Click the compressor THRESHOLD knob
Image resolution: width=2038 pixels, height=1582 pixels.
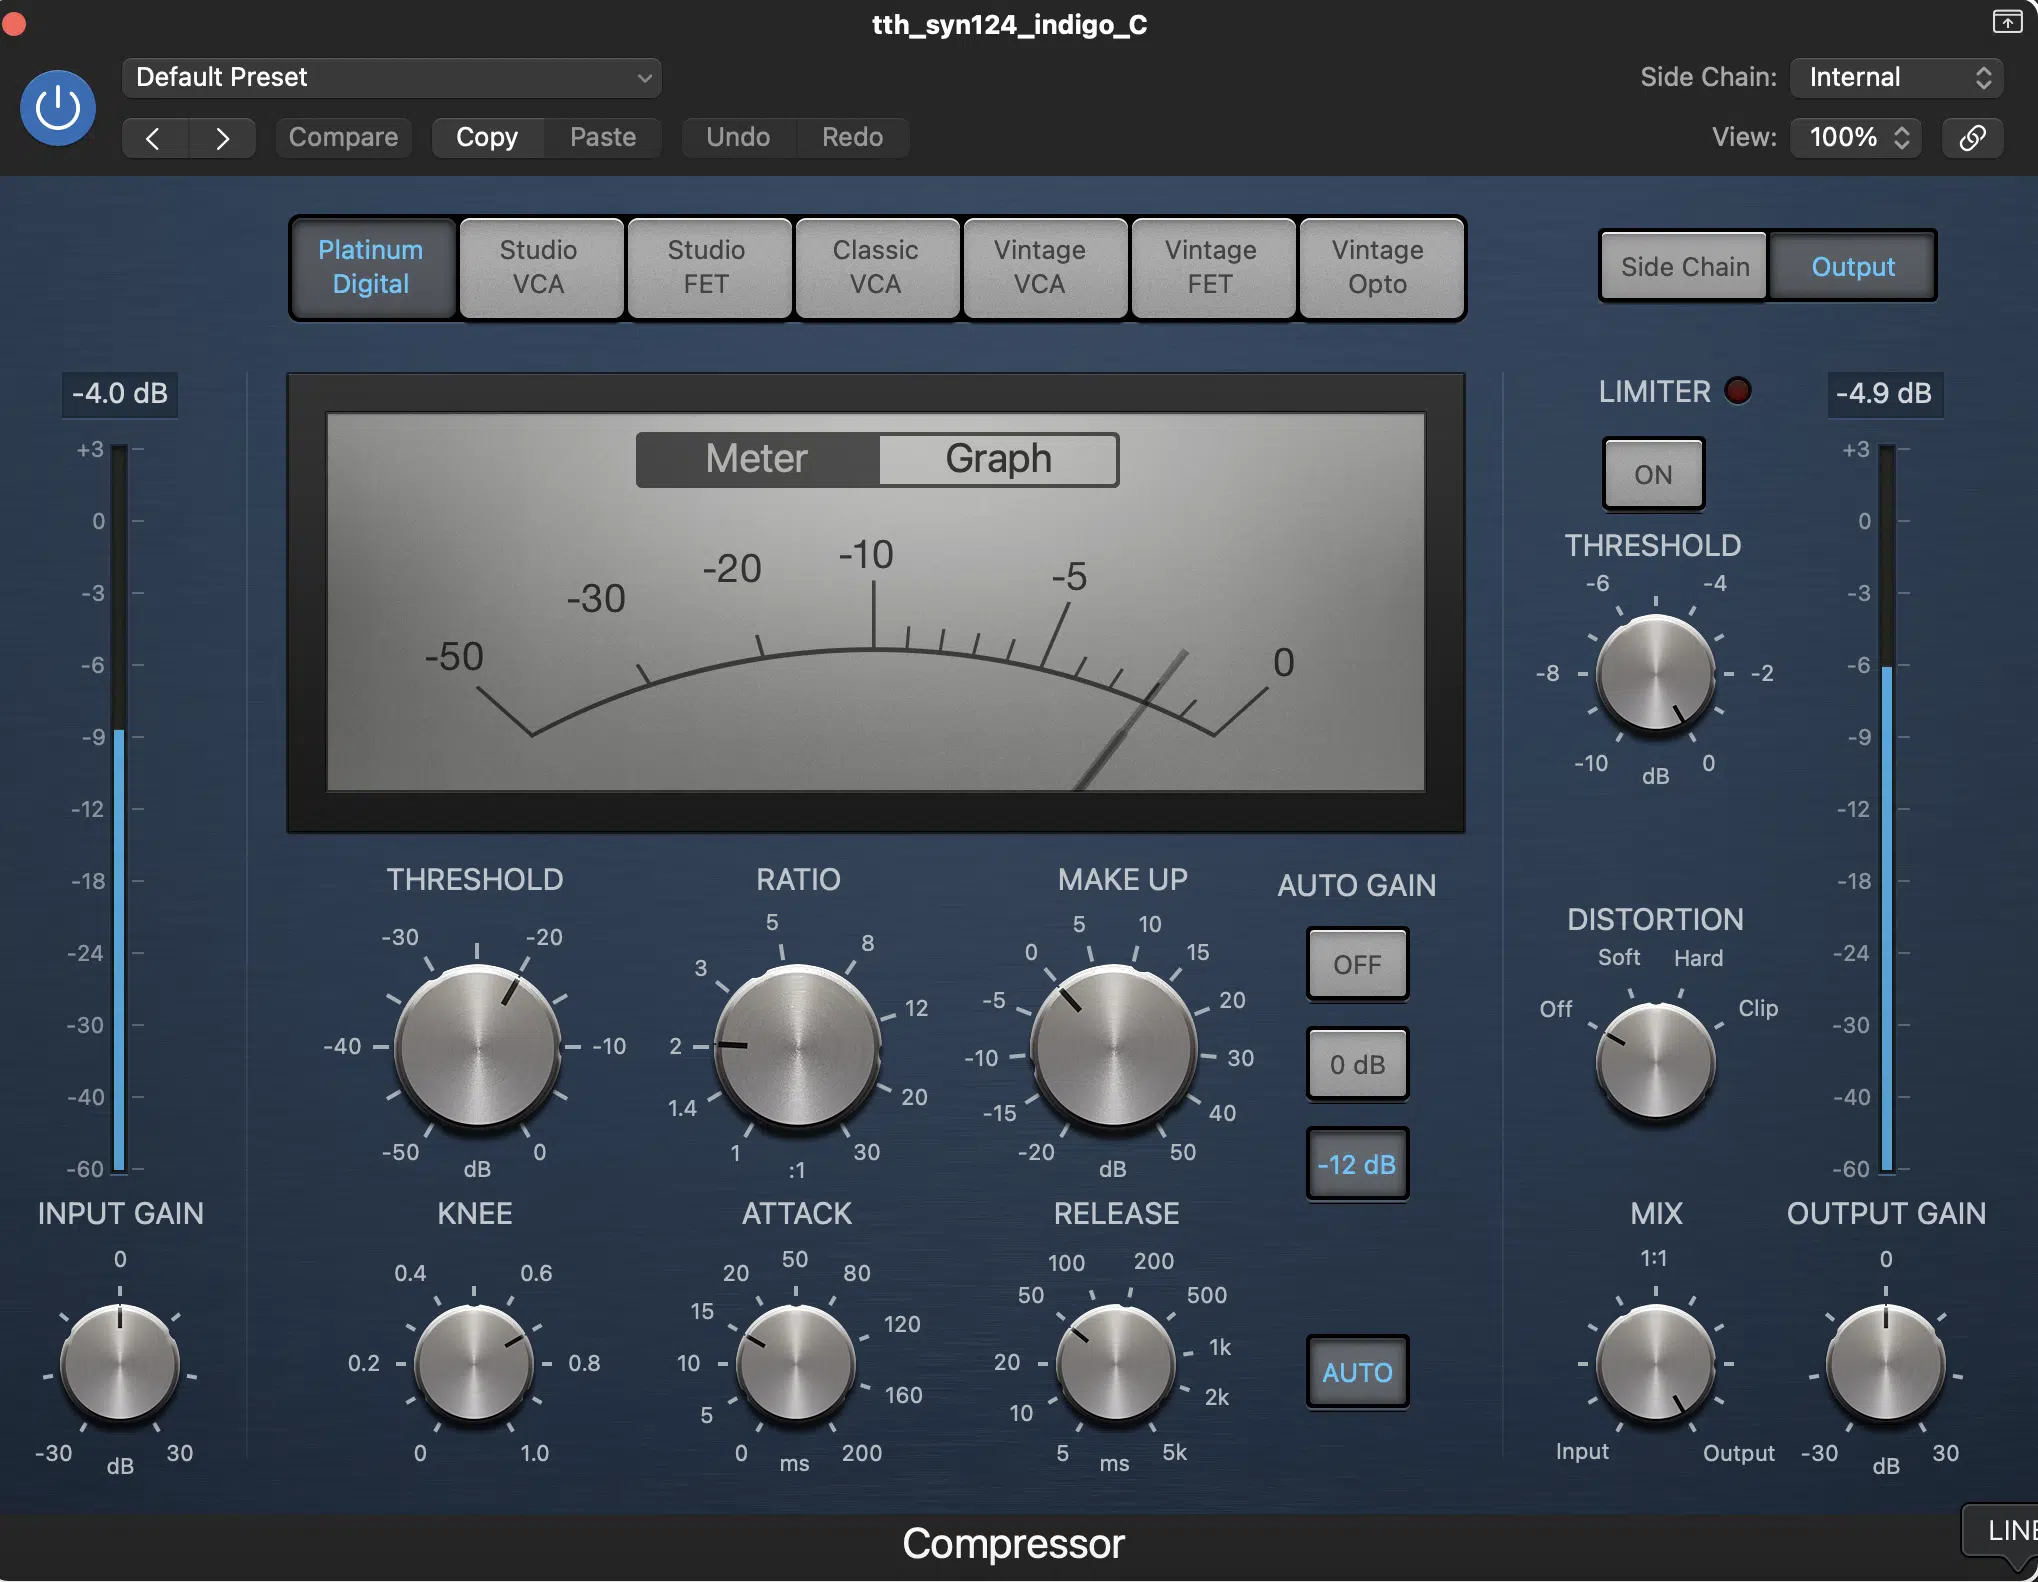[x=478, y=1047]
